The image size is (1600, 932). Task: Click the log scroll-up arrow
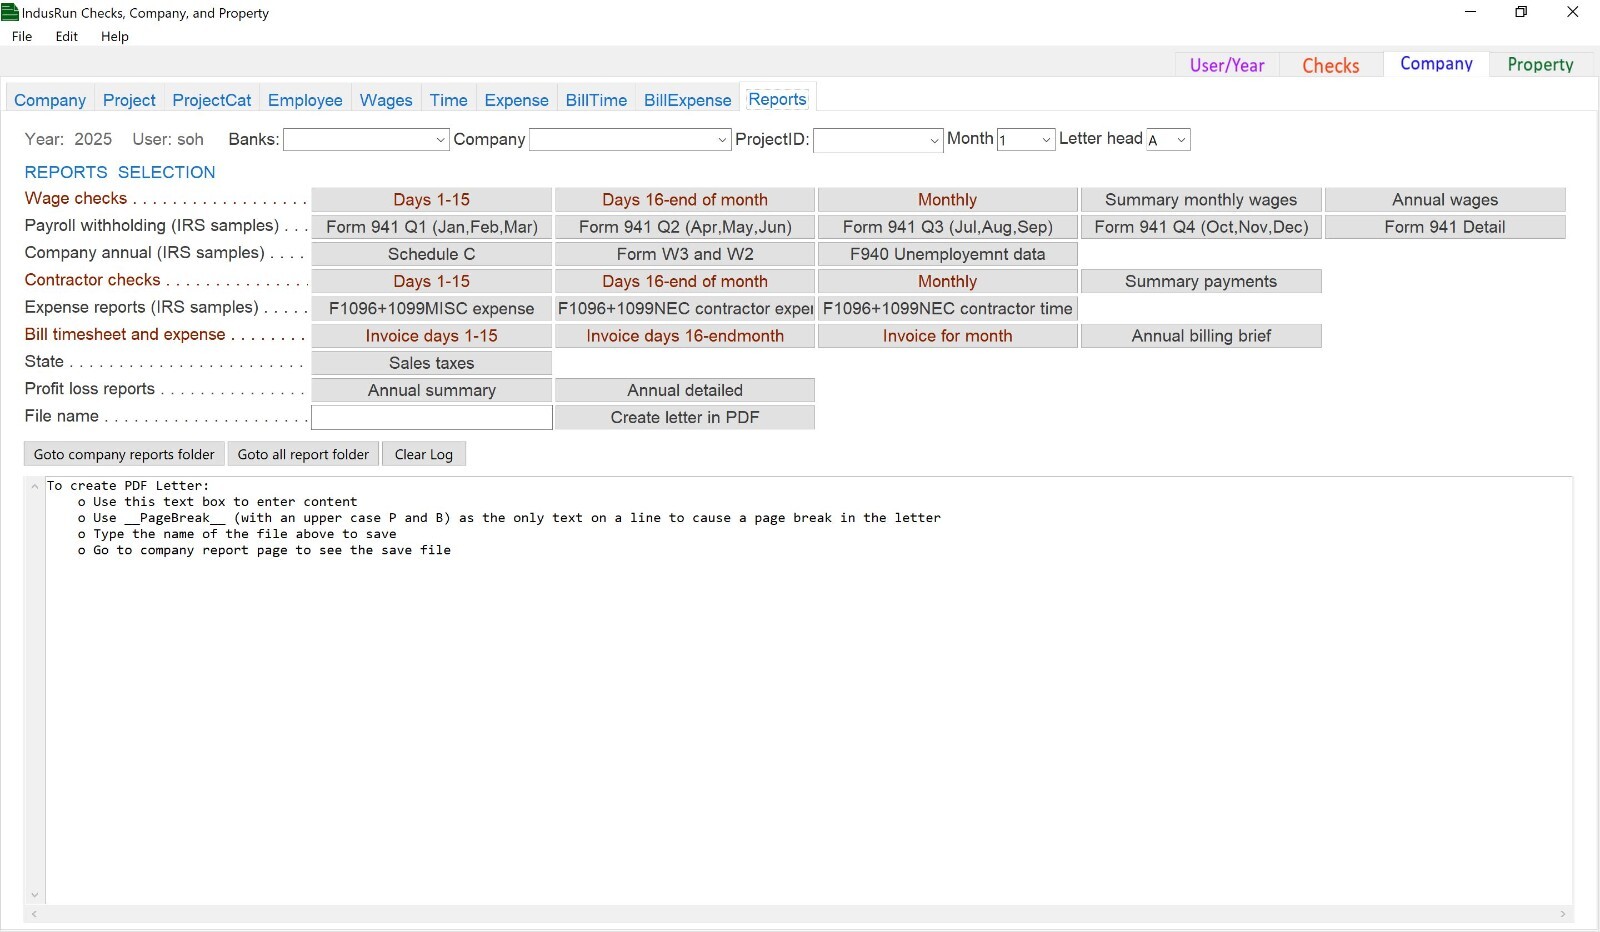[x=35, y=486]
